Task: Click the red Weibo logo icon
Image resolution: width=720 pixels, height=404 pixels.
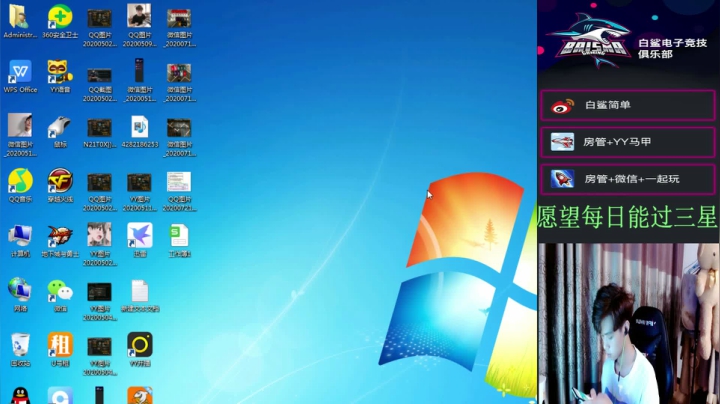Action: point(562,106)
